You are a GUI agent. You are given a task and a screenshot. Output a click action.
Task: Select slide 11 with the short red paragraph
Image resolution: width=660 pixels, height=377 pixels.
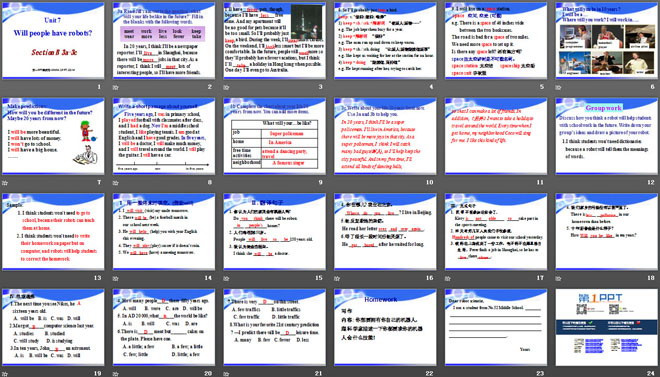click(x=496, y=136)
